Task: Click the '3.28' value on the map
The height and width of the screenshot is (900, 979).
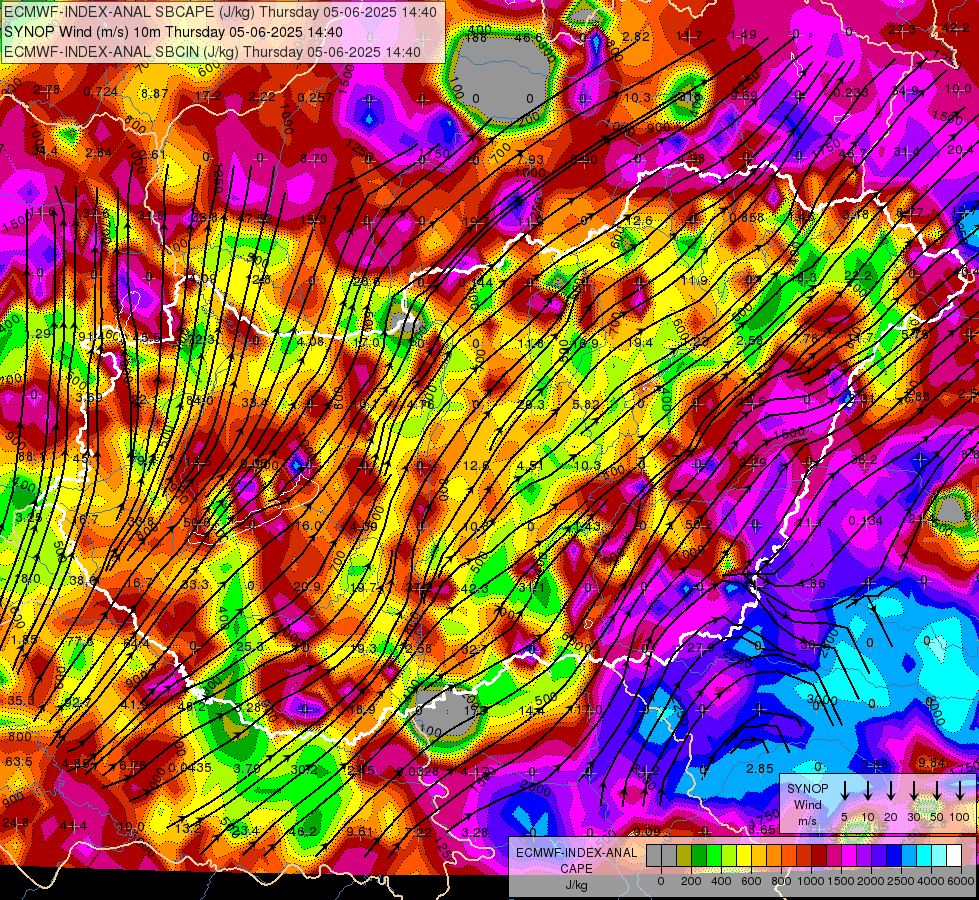Action: point(475,833)
